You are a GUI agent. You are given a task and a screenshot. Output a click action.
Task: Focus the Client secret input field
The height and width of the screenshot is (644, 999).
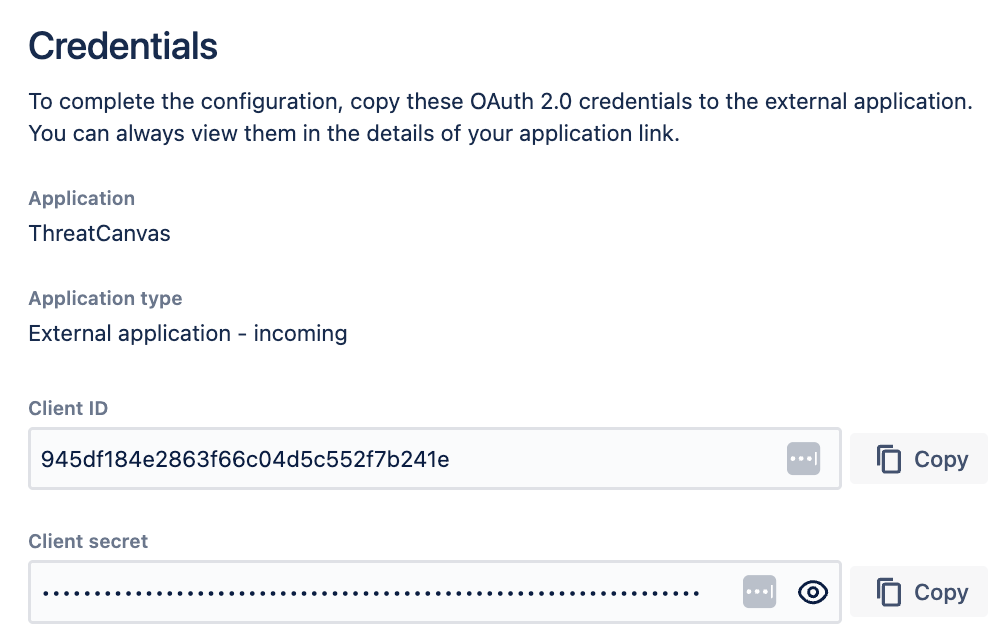click(435, 592)
